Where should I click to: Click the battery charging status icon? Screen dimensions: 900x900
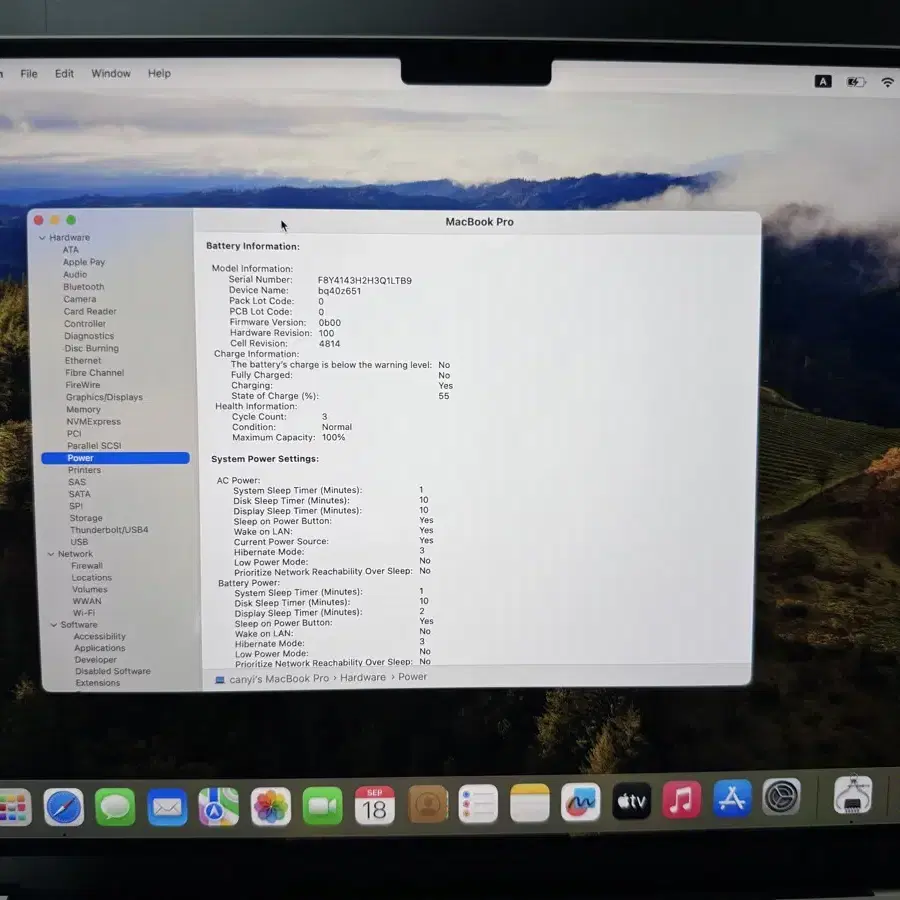(x=856, y=82)
